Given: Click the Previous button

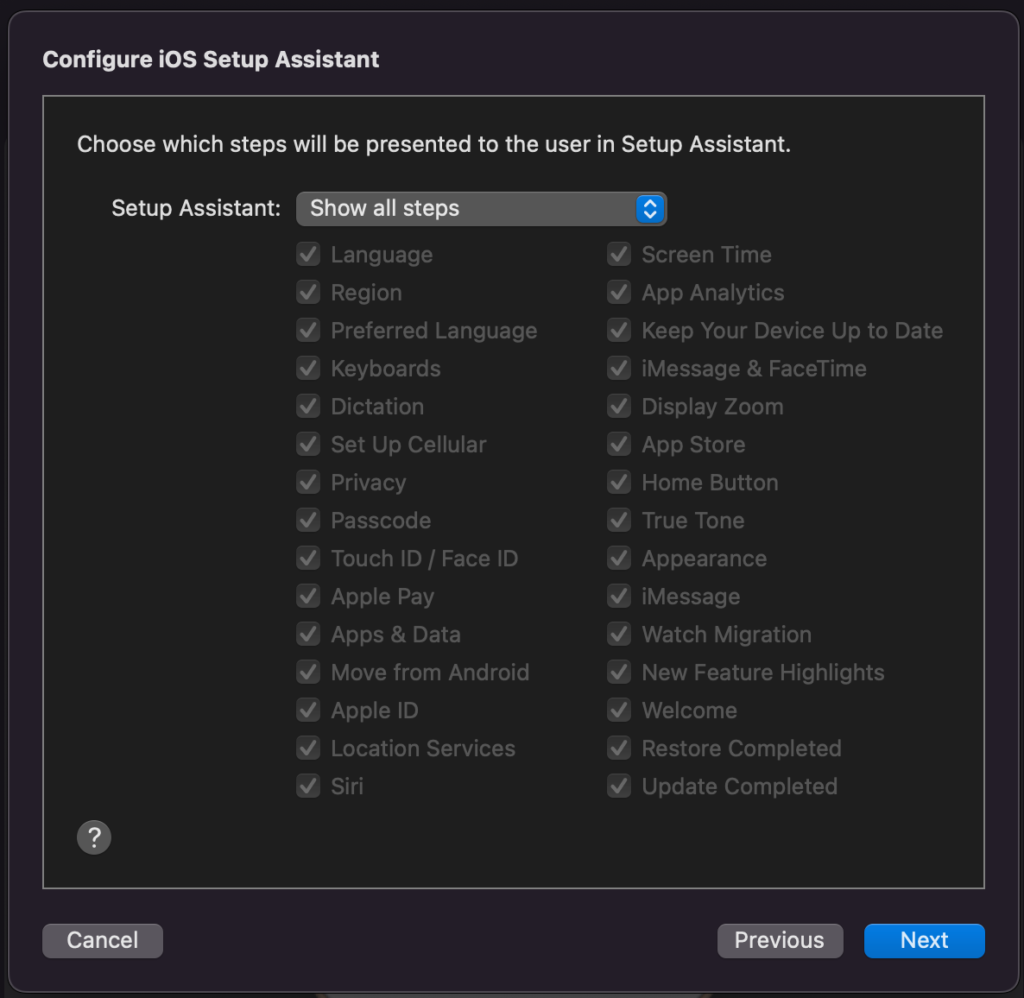Looking at the screenshot, I should 780,940.
